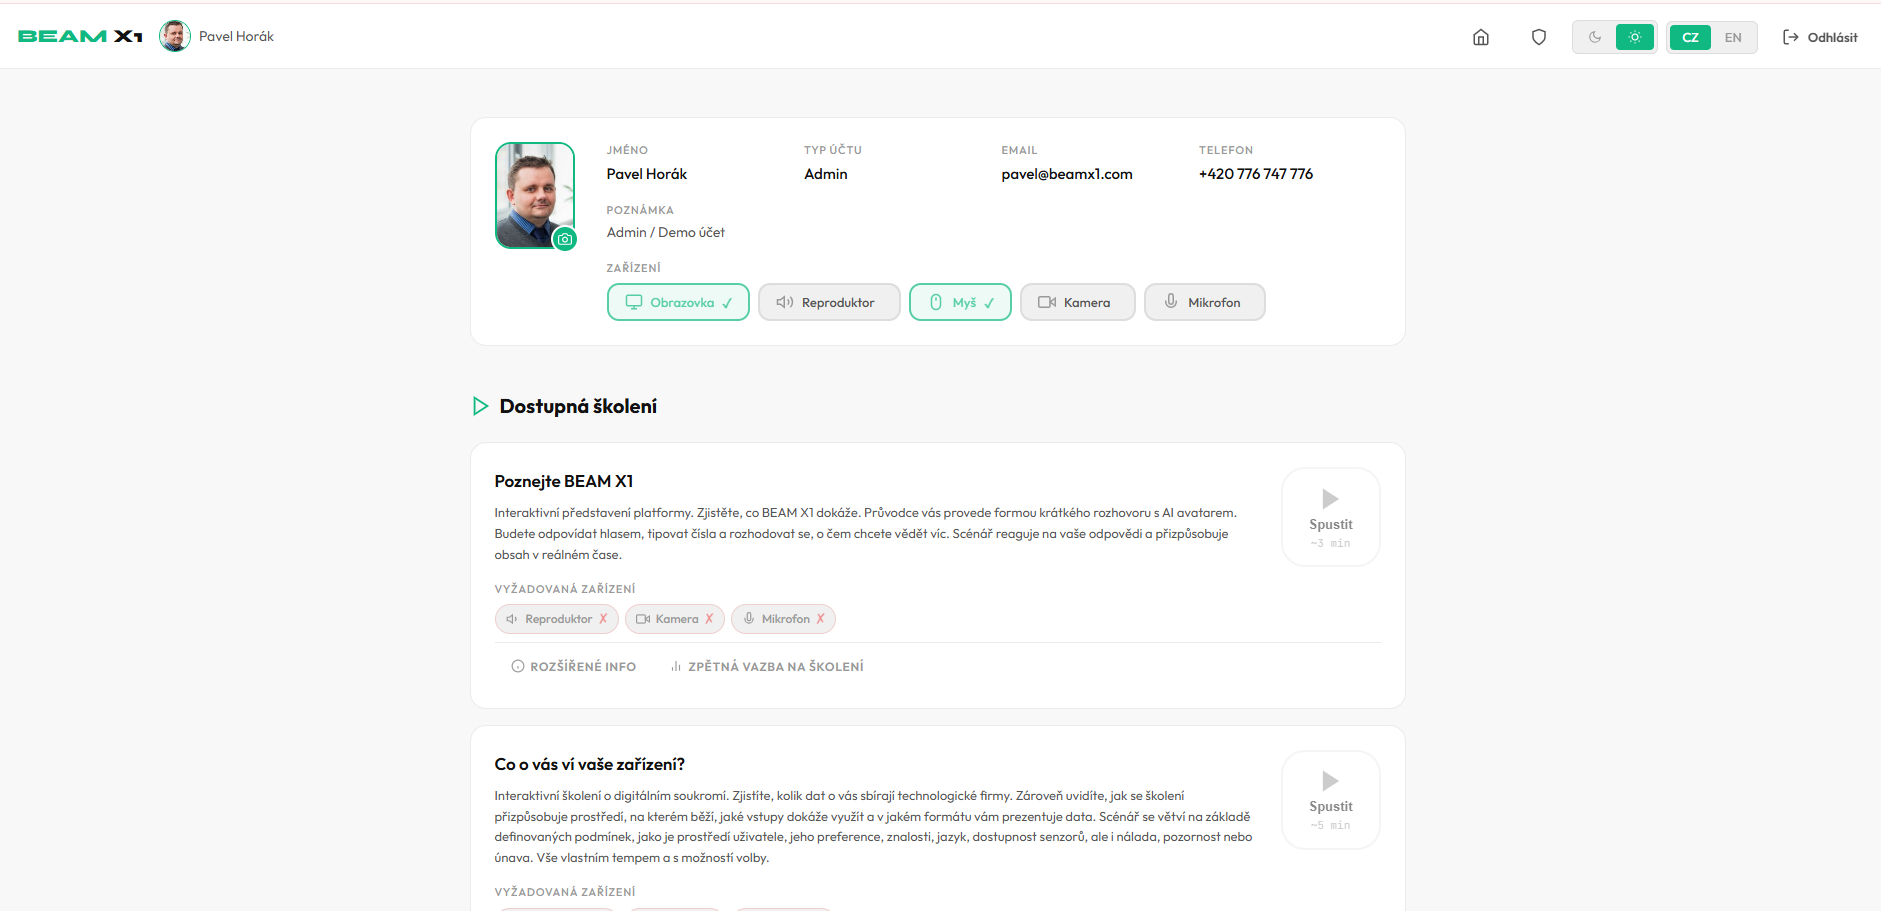Toggle the Myš device

click(x=960, y=302)
